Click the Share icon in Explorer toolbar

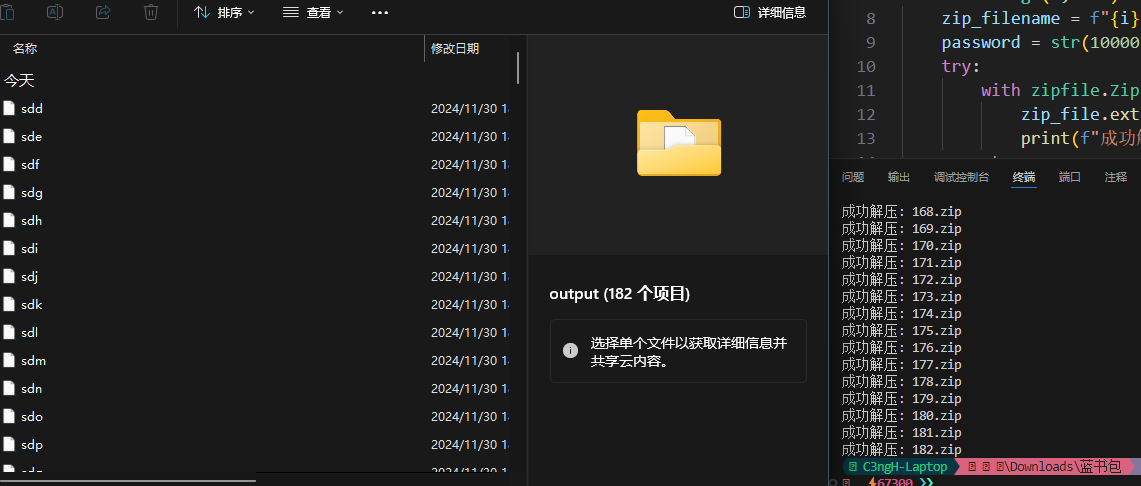pos(103,12)
